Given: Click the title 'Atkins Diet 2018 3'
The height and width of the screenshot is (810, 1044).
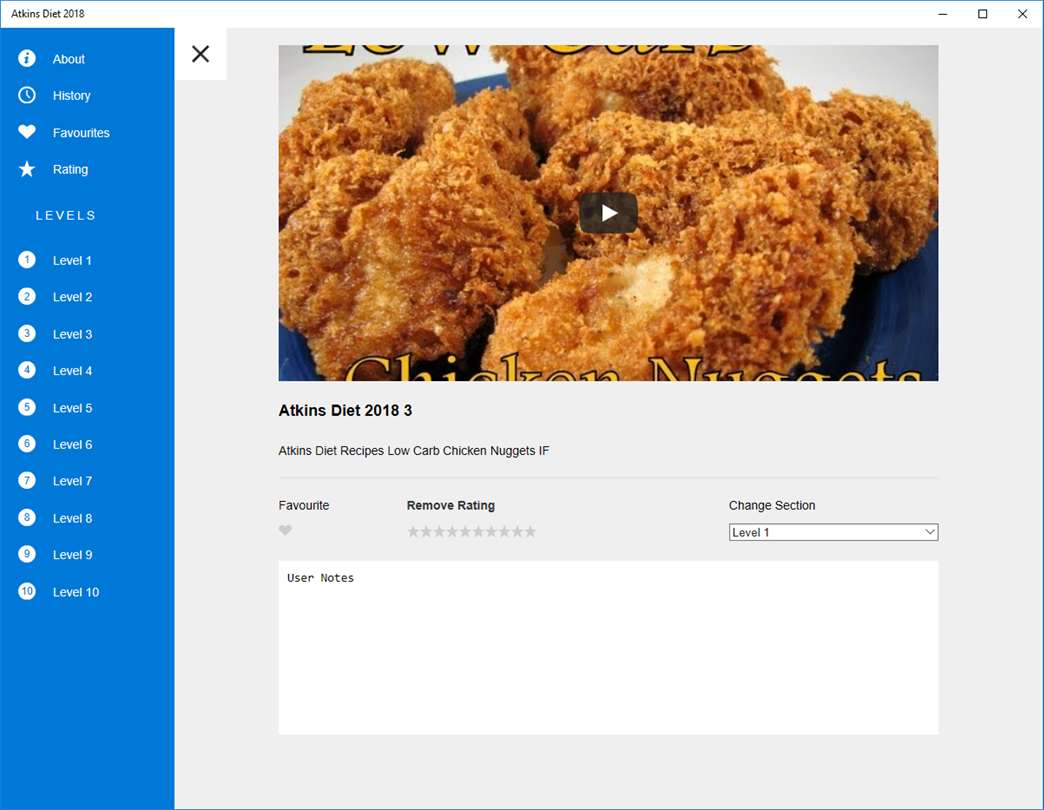Looking at the screenshot, I should (346, 411).
